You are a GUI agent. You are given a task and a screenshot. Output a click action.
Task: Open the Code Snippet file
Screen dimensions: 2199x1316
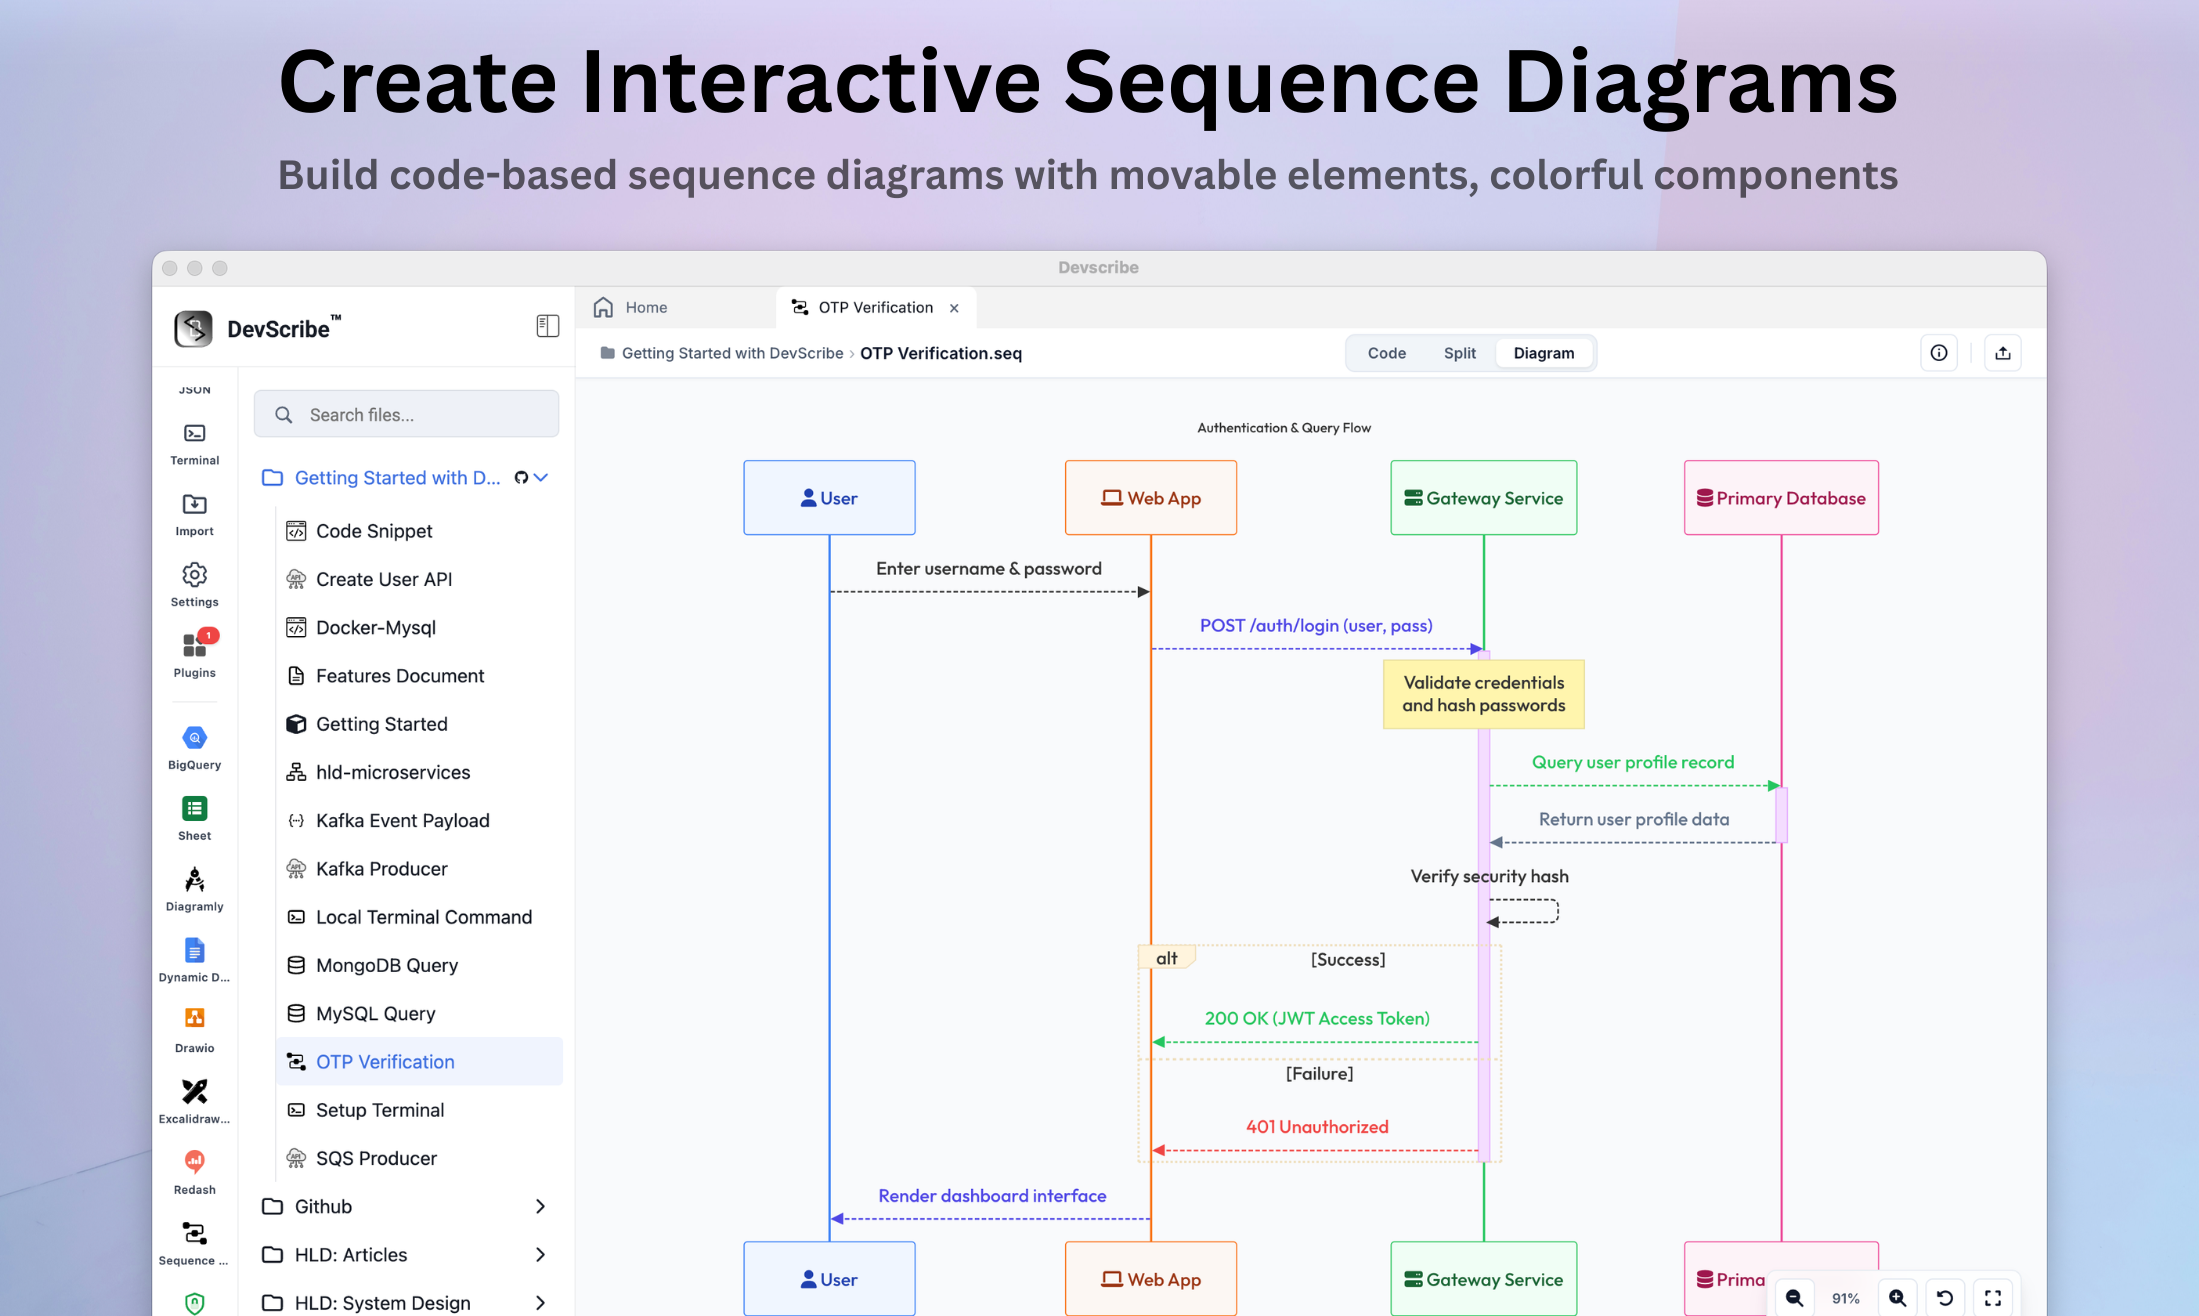(419, 531)
